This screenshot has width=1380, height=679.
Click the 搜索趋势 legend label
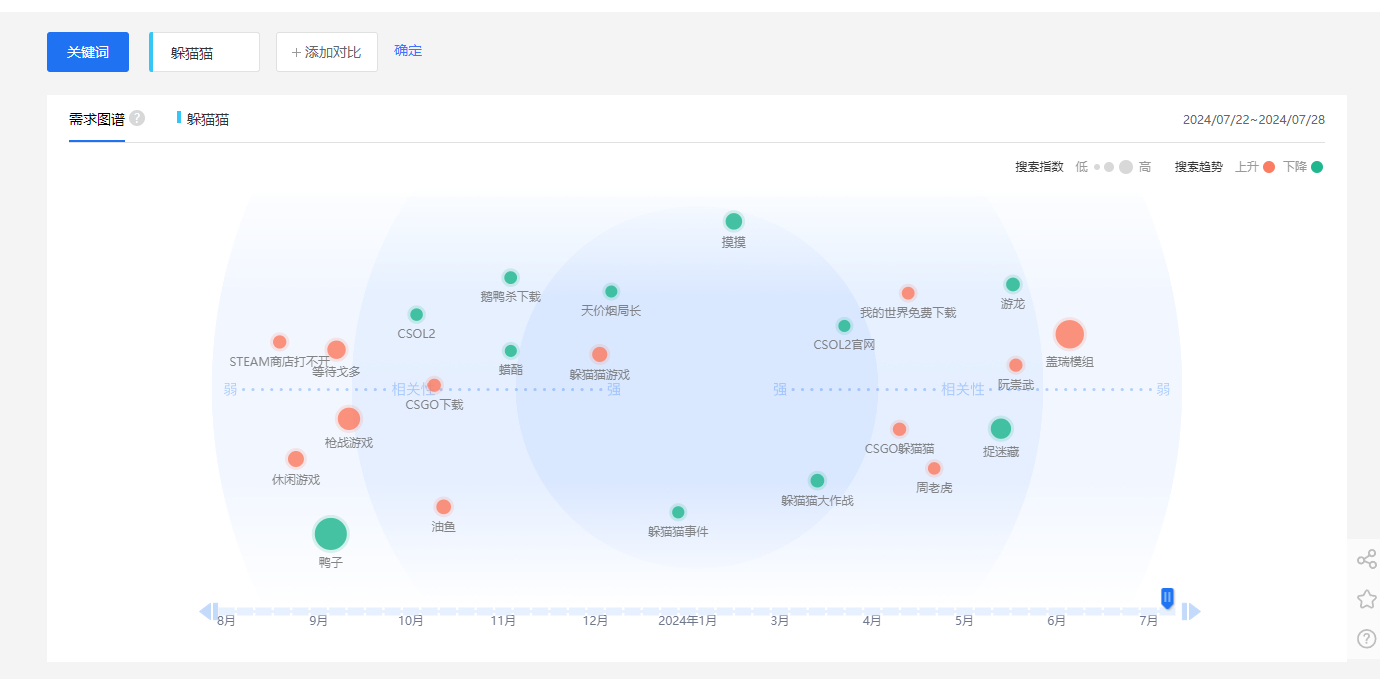click(x=1199, y=167)
